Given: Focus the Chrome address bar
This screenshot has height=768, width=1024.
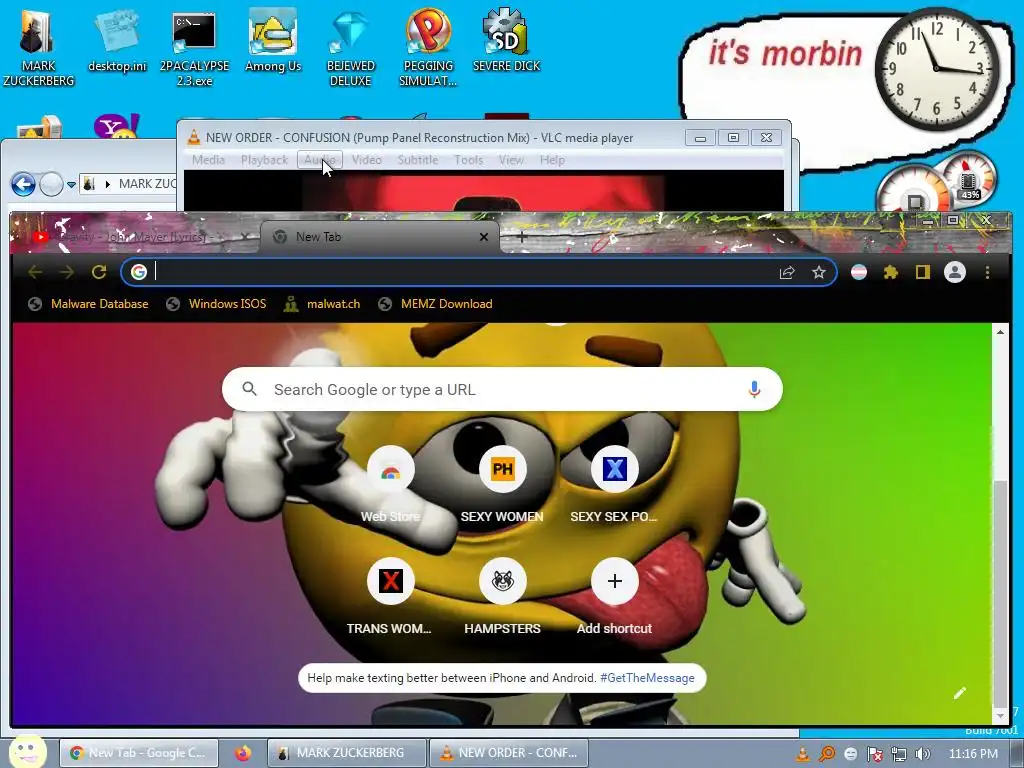Looking at the screenshot, I should (479, 272).
